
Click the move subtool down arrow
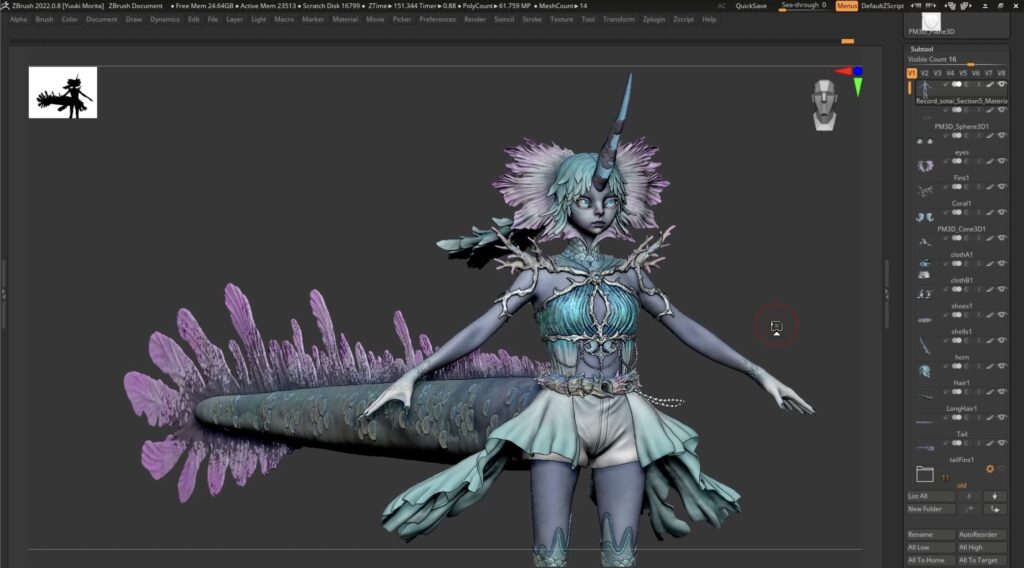coord(994,496)
